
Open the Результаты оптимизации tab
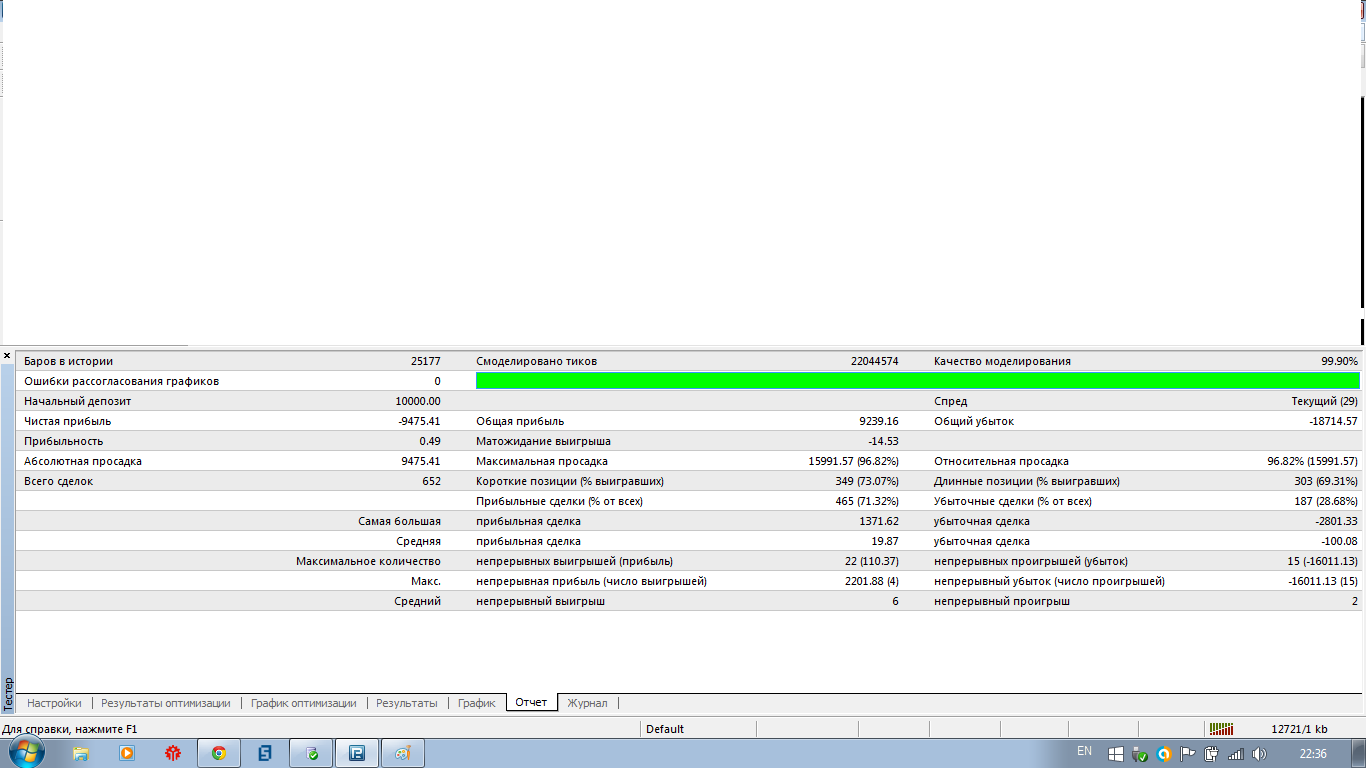pyautogui.click(x=166, y=703)
